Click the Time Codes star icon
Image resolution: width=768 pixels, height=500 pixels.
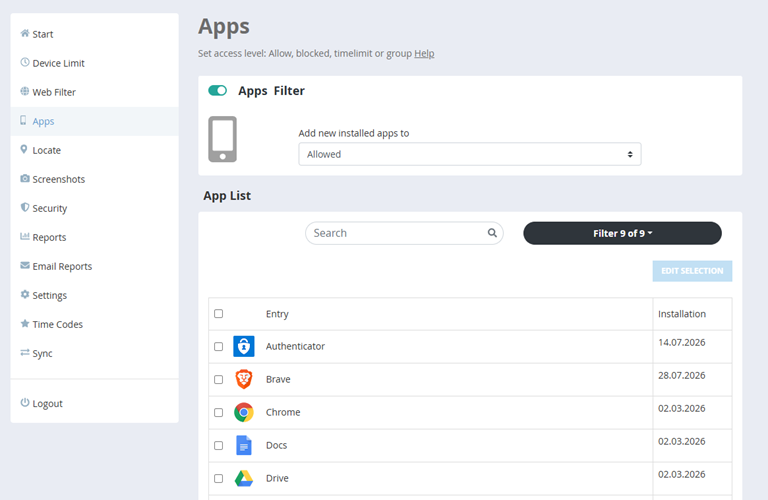pyautogui.click(x=24, y=323)
